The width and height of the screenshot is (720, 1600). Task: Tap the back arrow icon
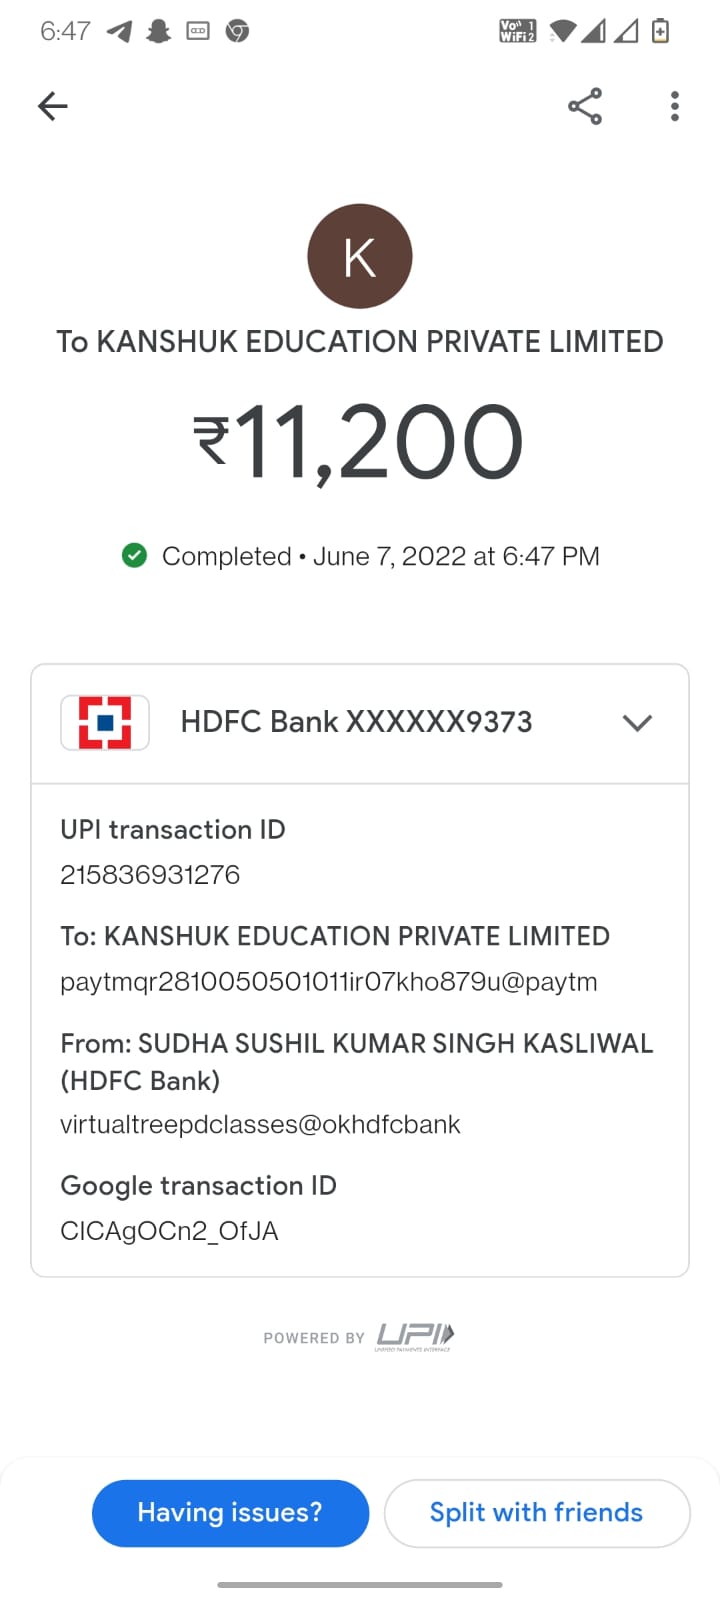click(x=52, y=106)
